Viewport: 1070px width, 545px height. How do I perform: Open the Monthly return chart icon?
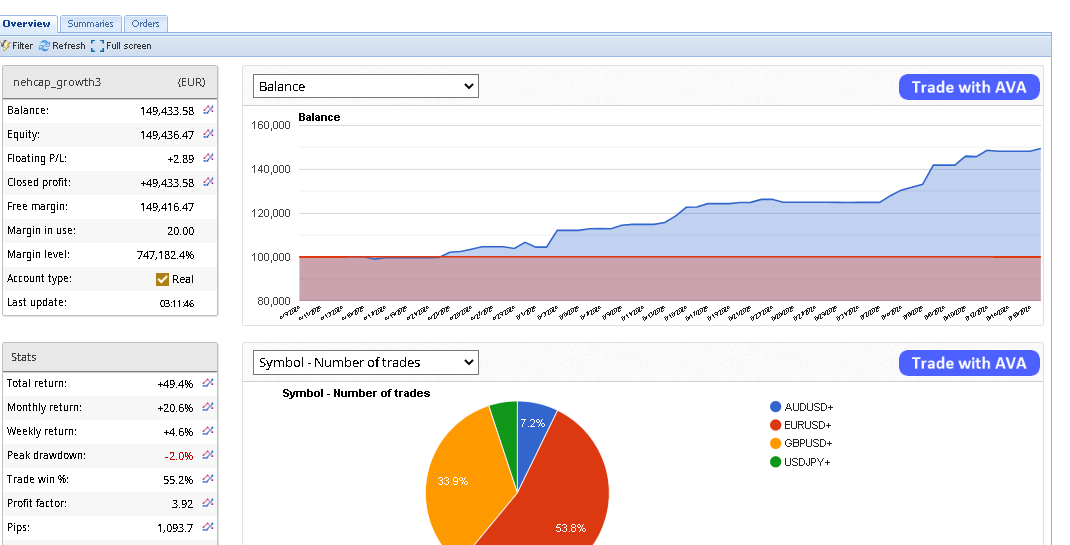tap(208, 407)
